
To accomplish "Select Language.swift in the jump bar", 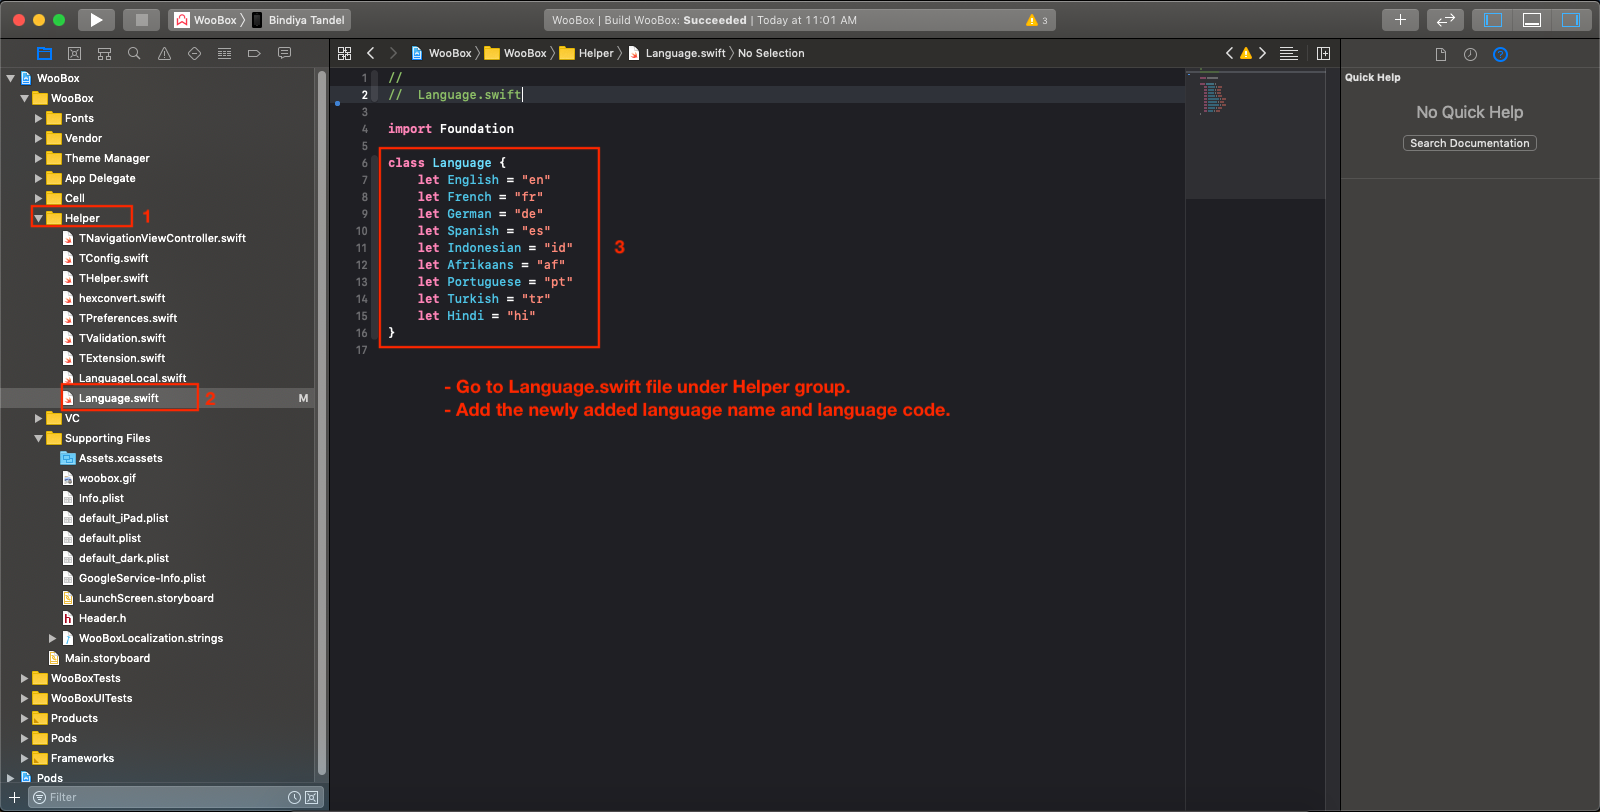I will [677, 53].
